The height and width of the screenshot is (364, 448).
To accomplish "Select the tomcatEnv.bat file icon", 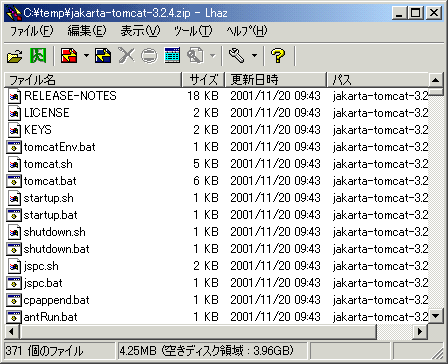I will (14, 147).
